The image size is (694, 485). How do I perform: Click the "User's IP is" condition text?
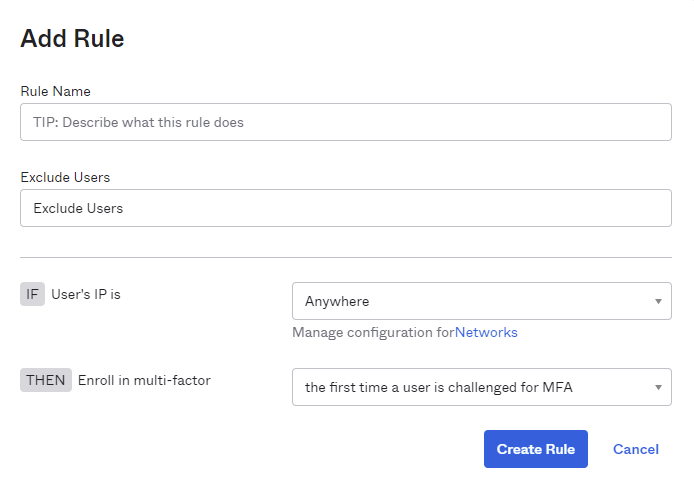(86, 295)
